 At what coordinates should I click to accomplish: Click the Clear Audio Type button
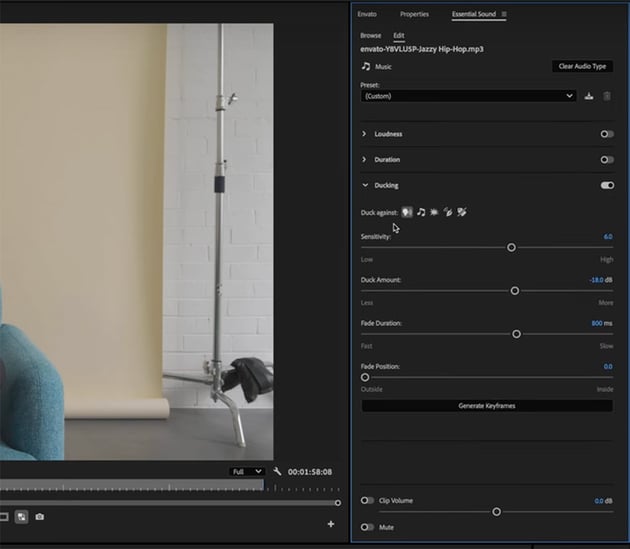coord(582,66)
